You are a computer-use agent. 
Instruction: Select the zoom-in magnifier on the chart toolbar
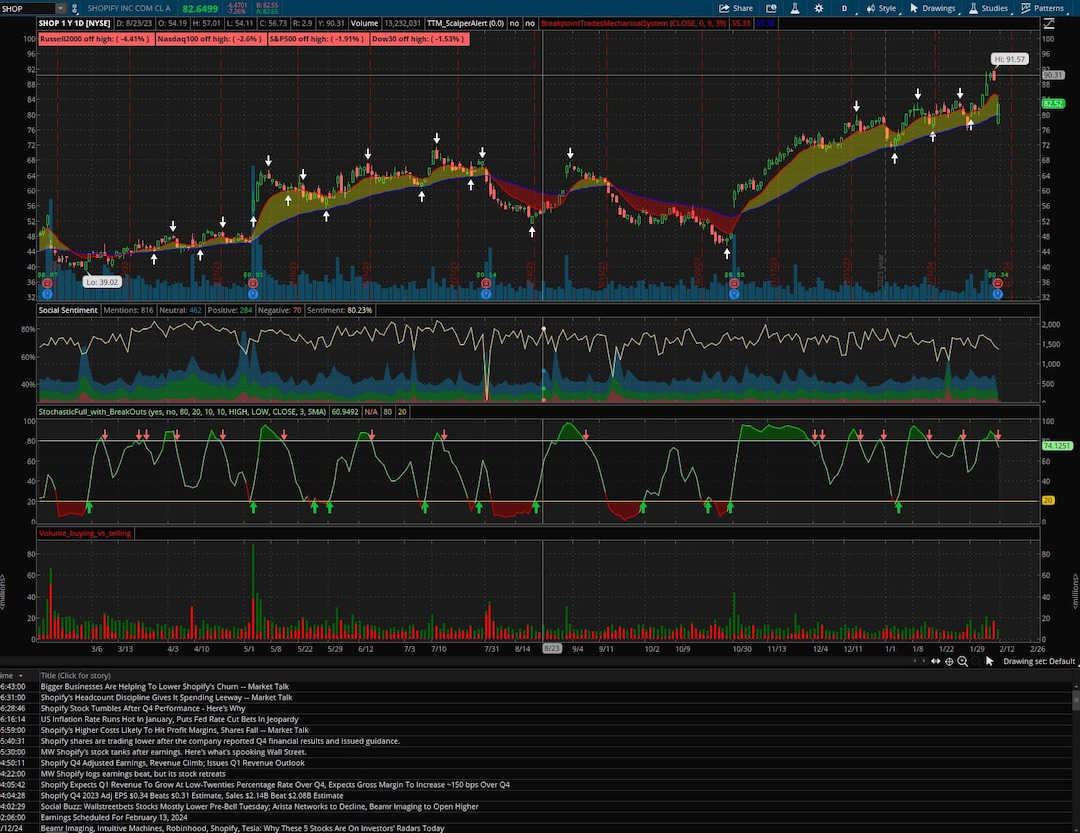click(x=963, y=661)
